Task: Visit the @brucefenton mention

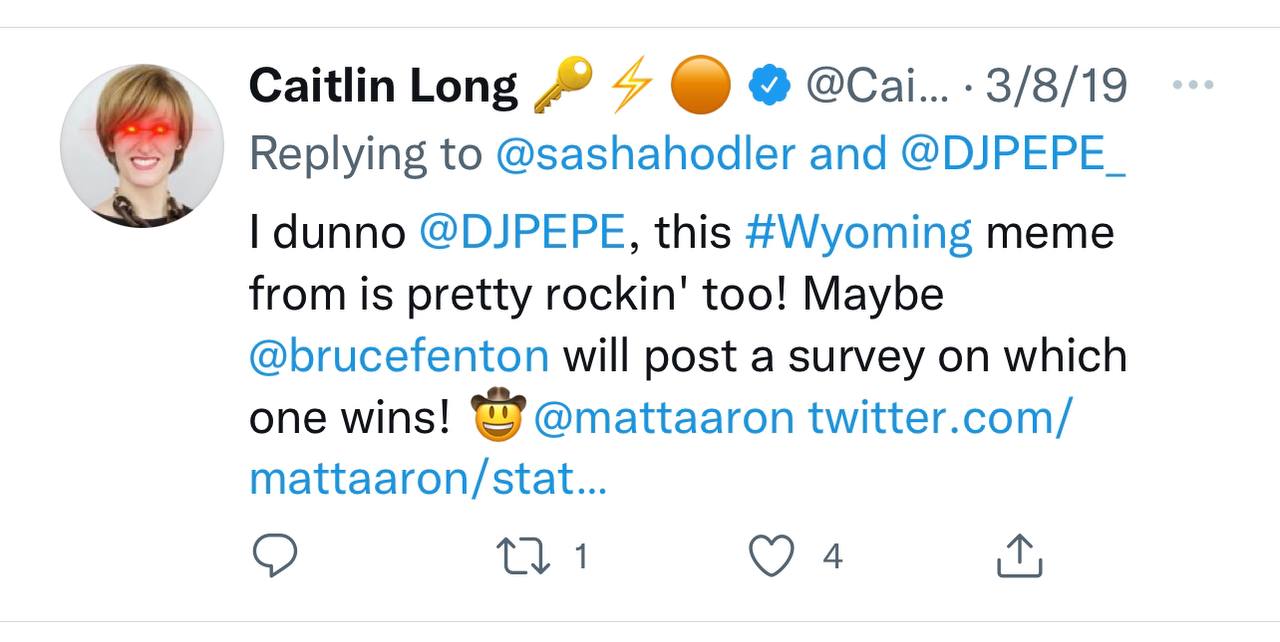Action: (399, 356)
